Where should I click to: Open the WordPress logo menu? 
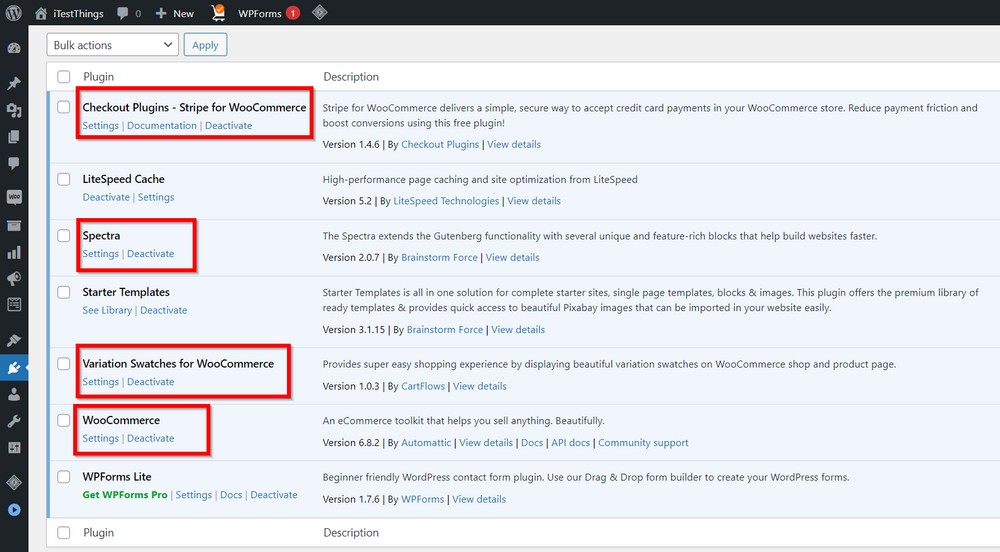pos(13,13)
